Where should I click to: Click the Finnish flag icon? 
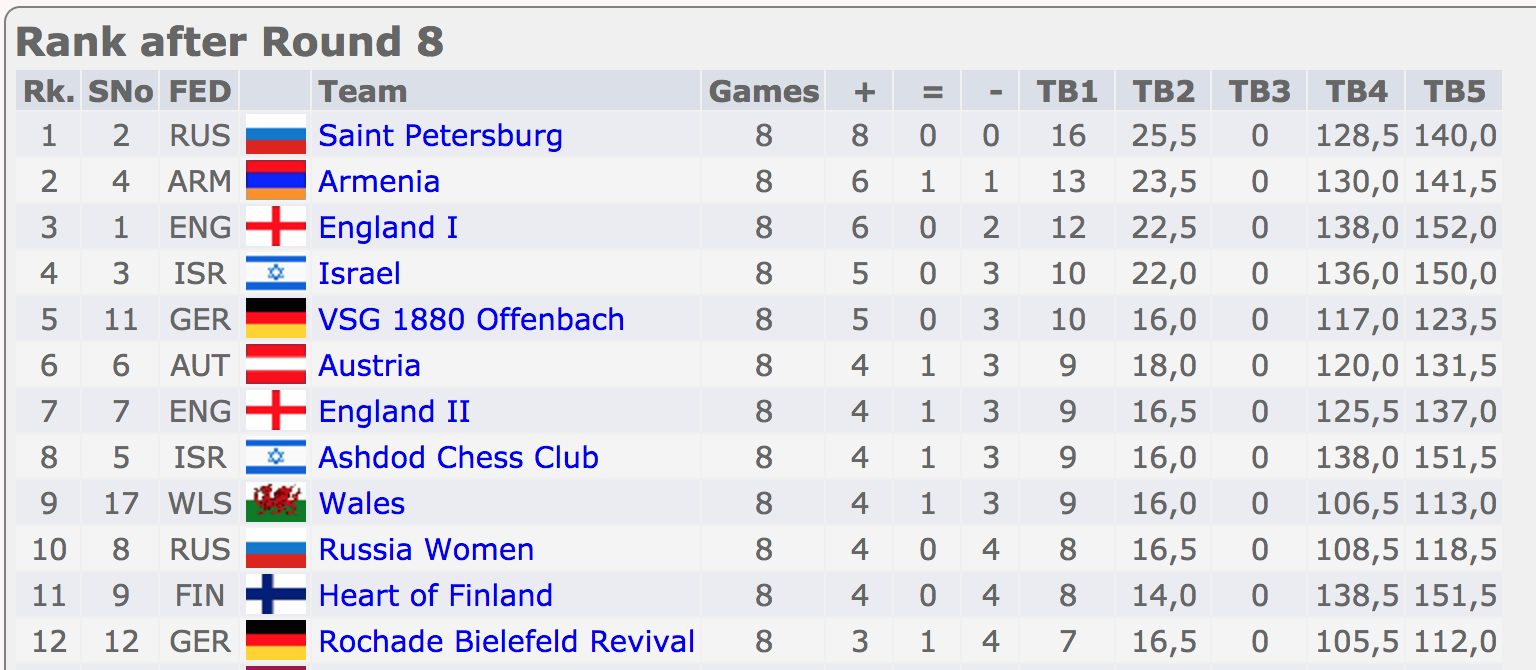(x=275, y=595)
